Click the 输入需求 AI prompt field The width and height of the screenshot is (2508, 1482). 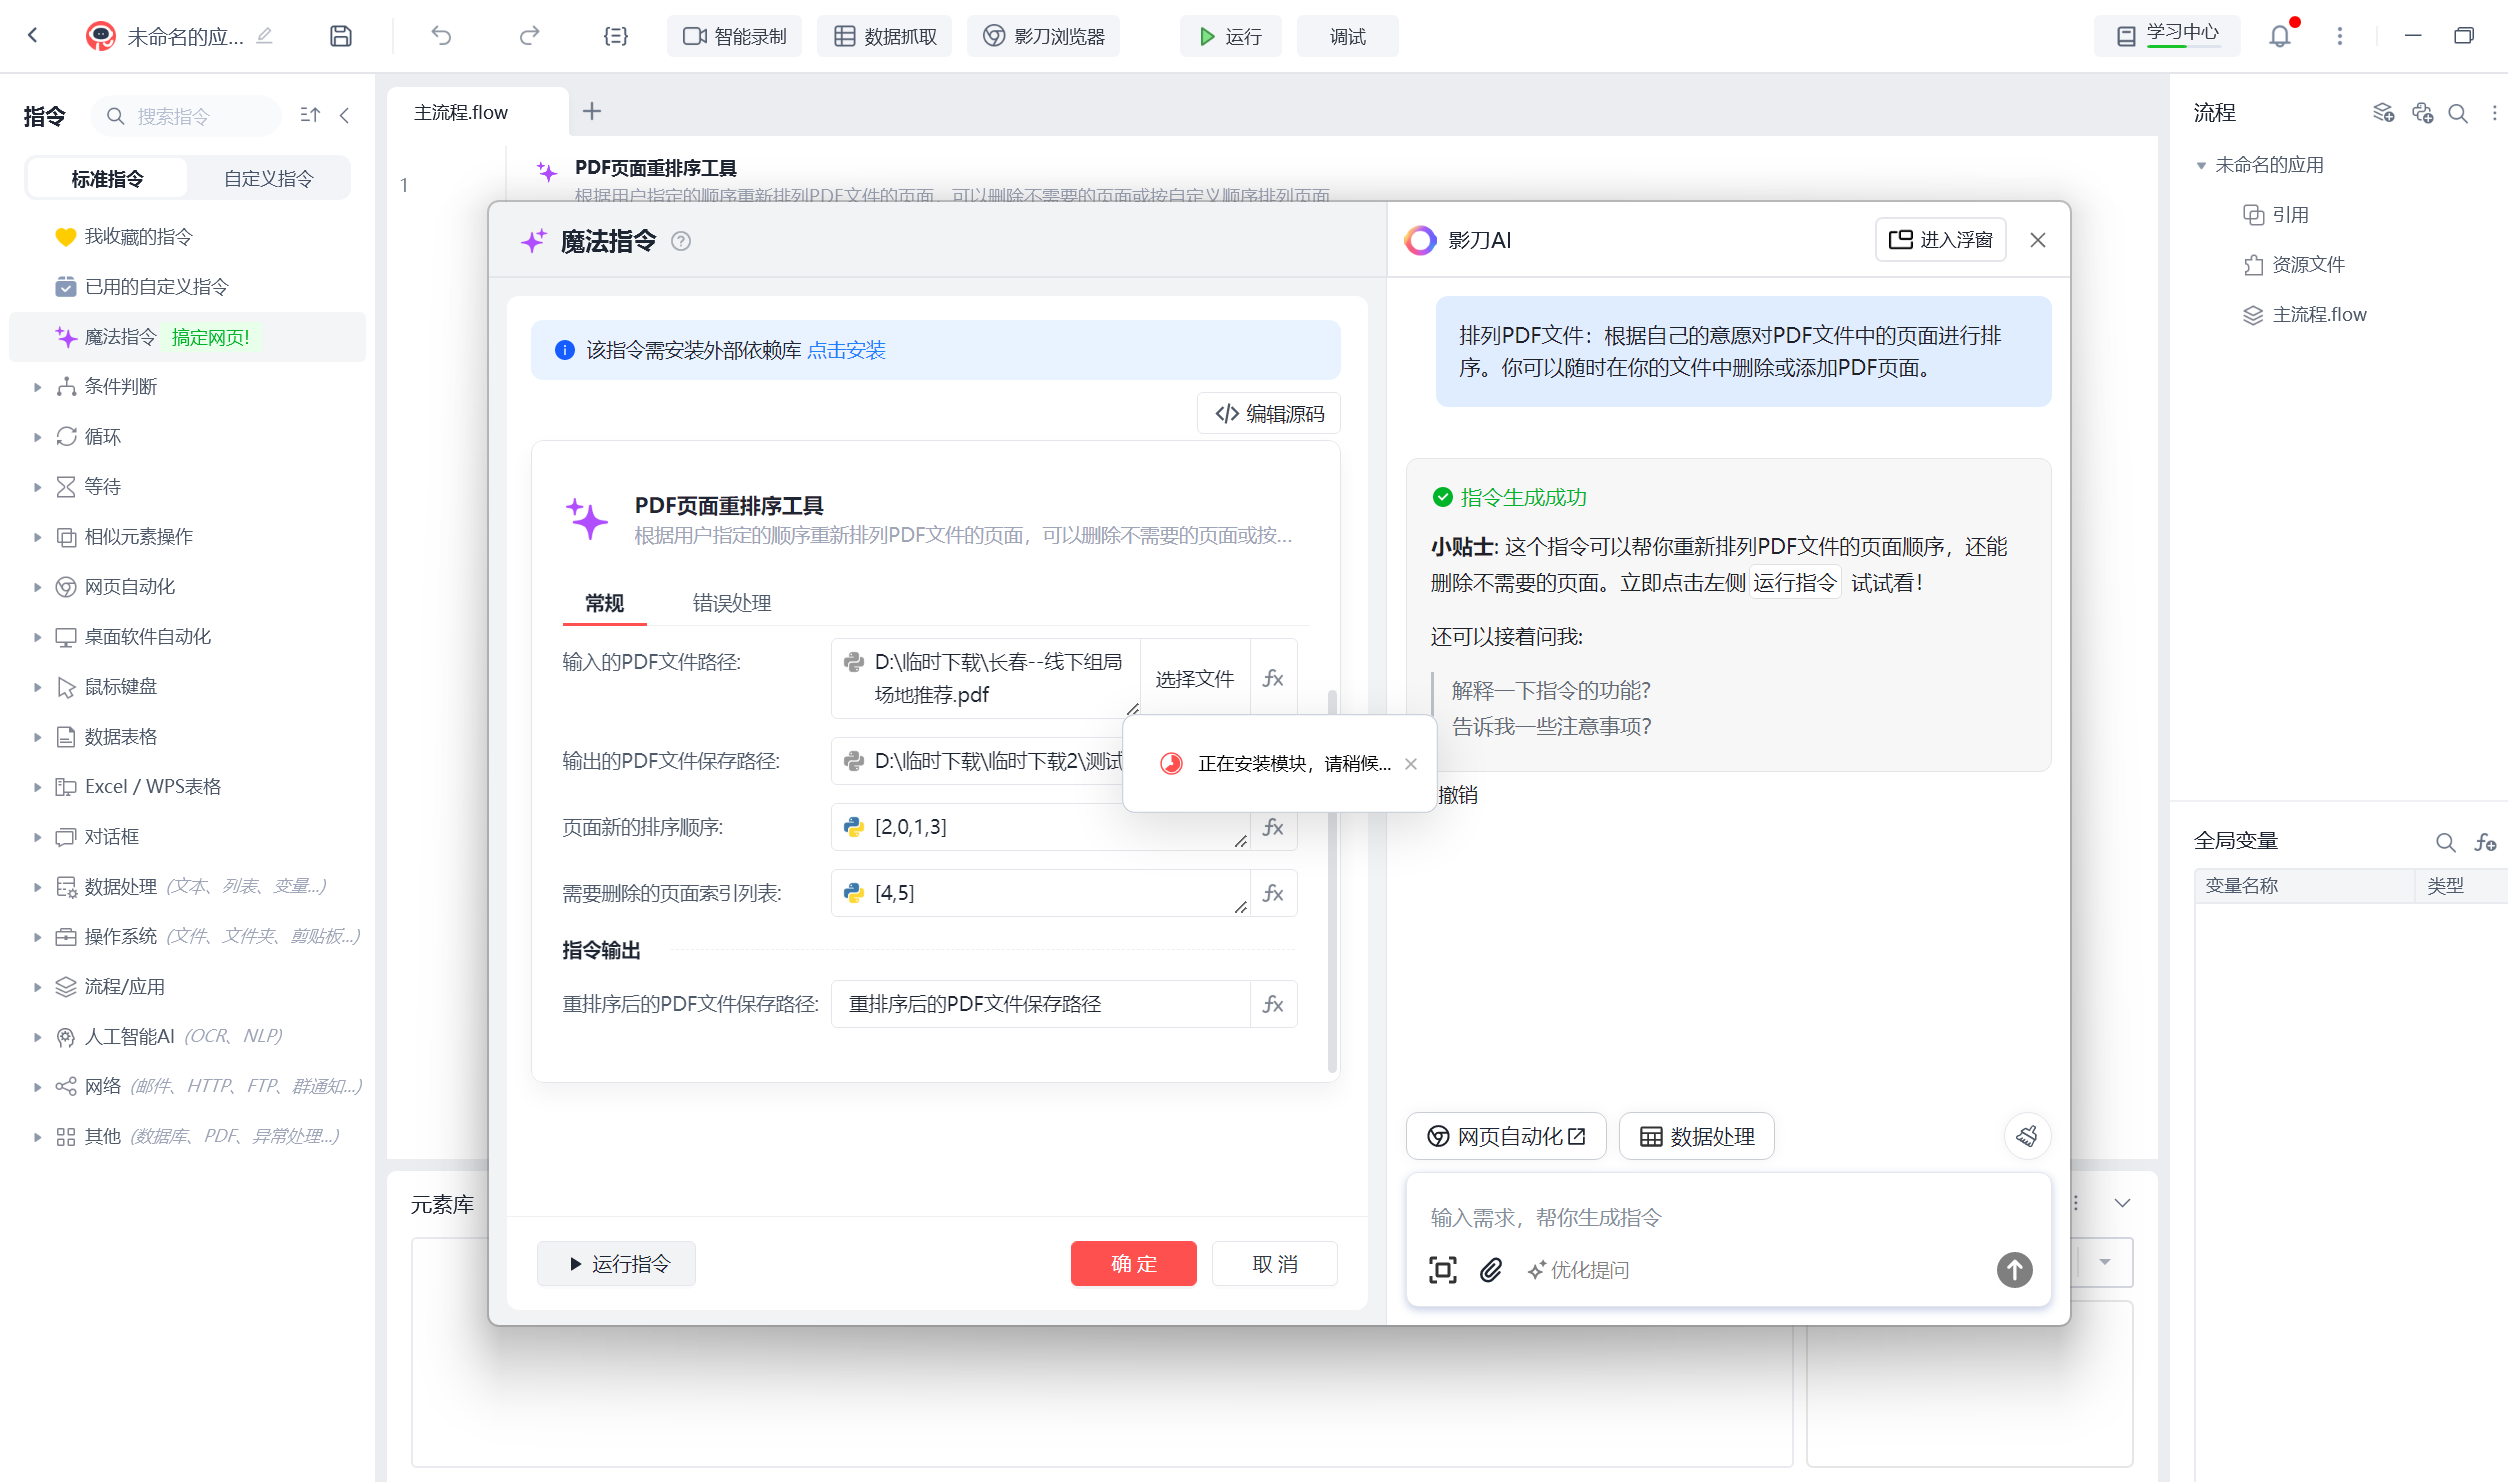[1700, 1217]
